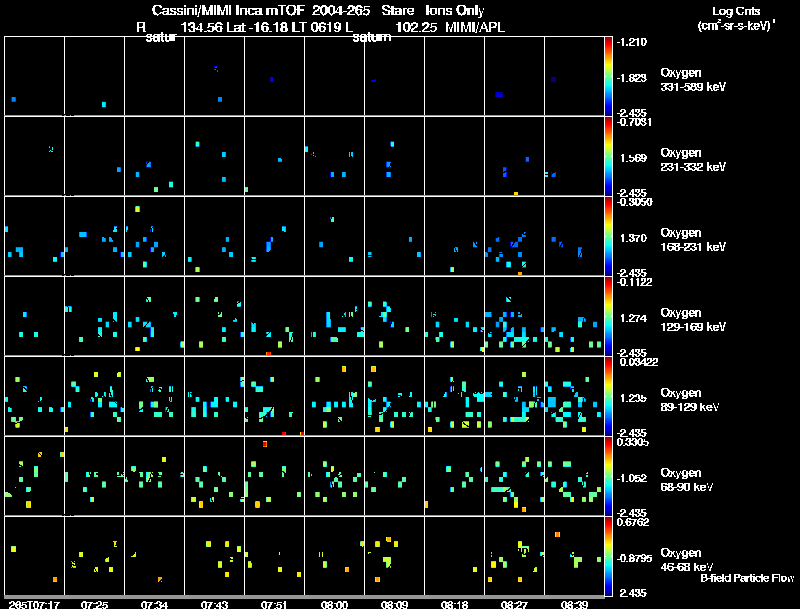Click the Cassini/MIMI Inca mTOF title text
The image size is (800, 609).
pos(229,10)
